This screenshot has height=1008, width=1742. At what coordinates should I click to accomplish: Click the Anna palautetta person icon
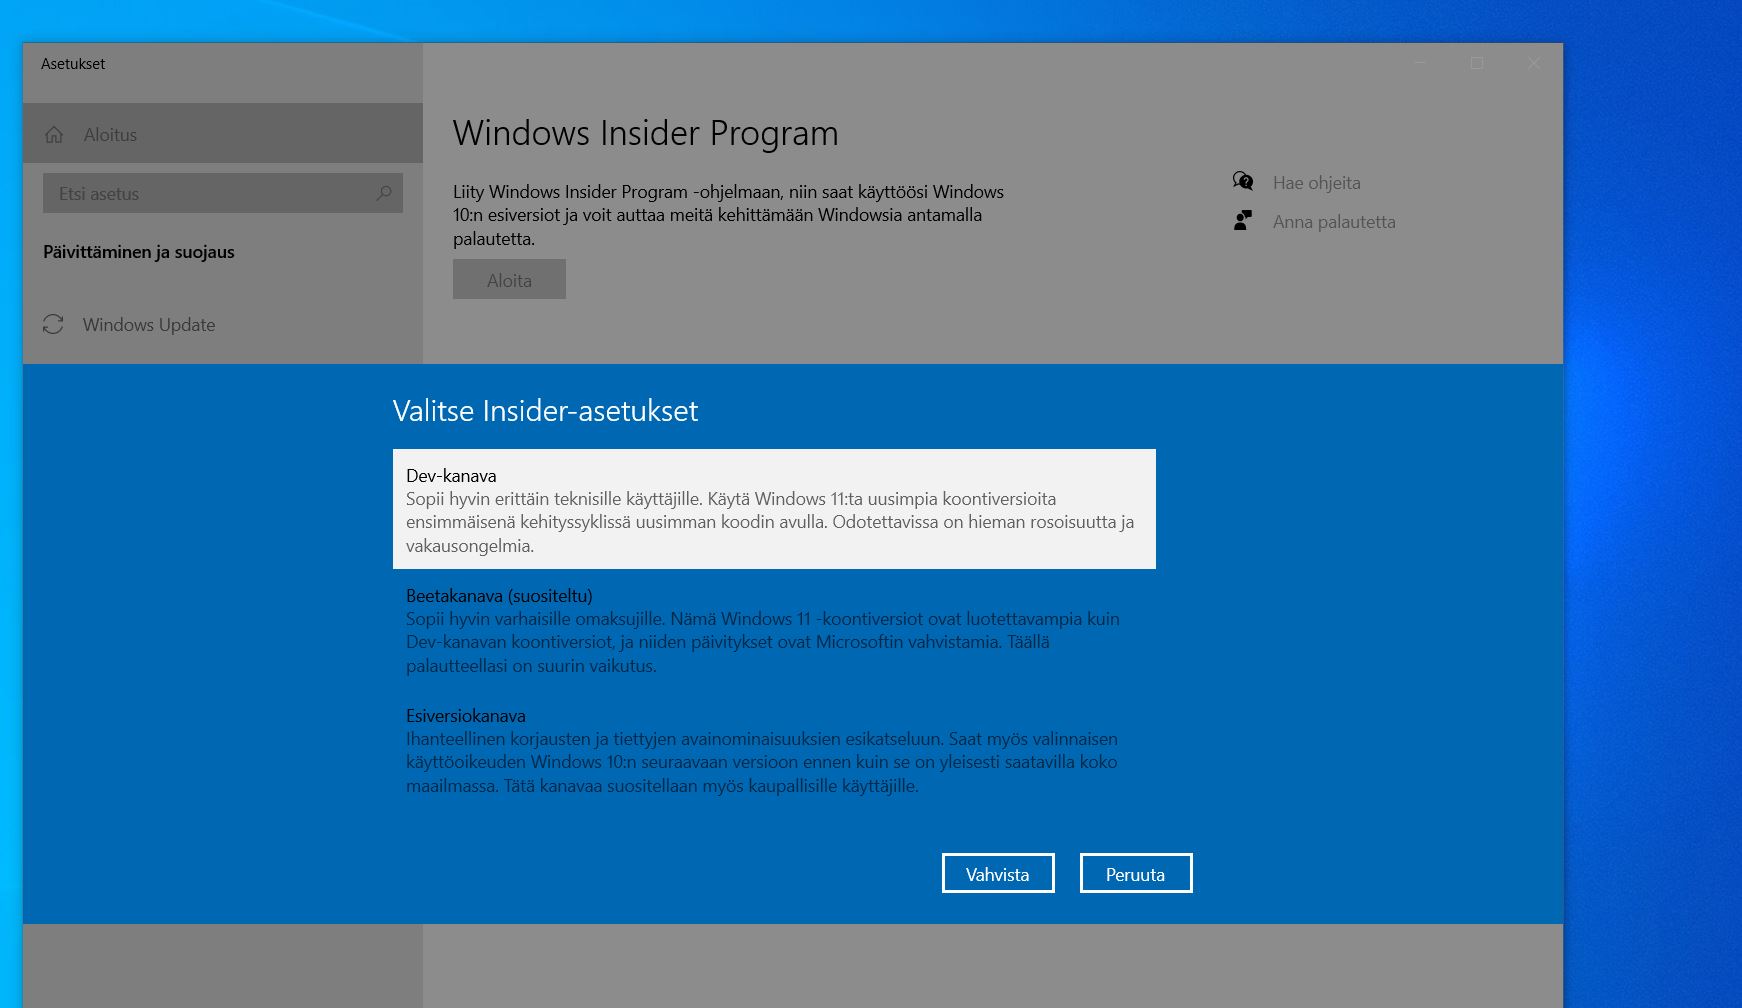point(1243,220)
